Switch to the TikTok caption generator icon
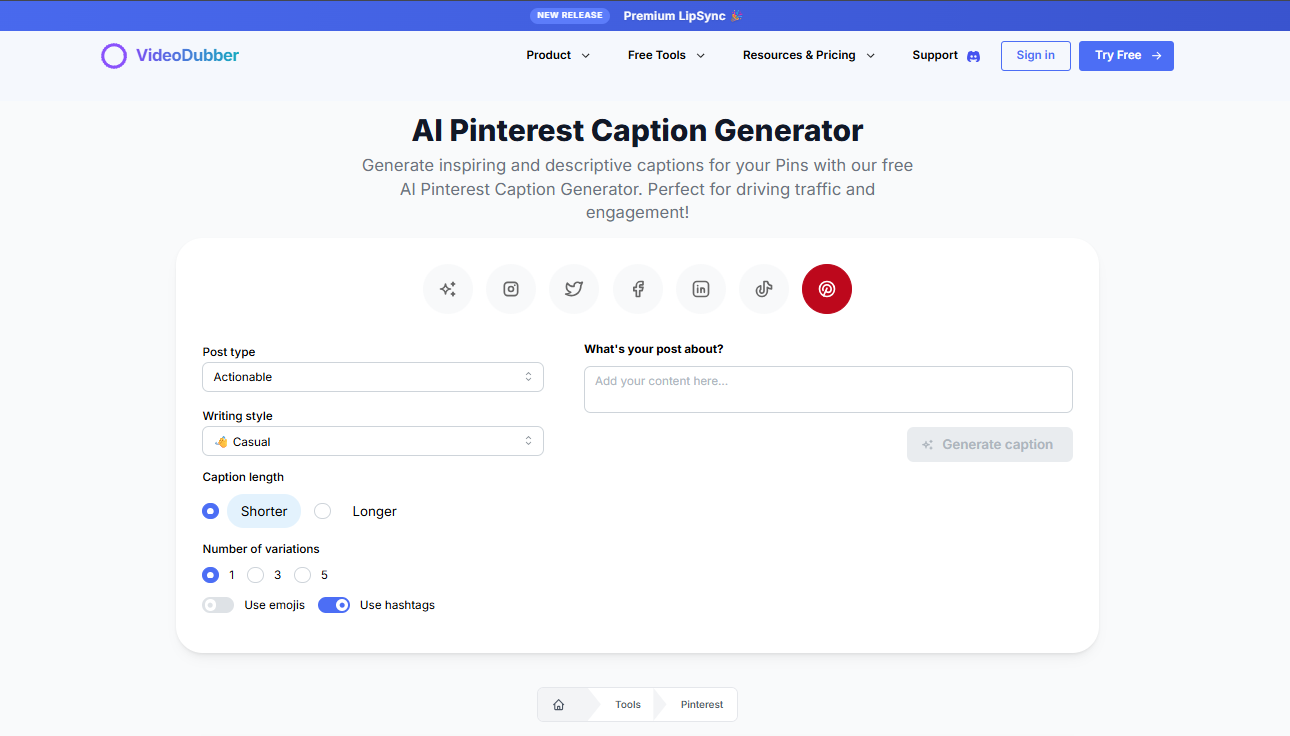The image size is (1290, 736). click(764, 289)
